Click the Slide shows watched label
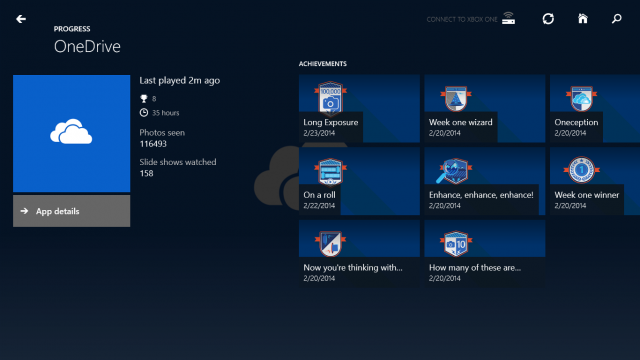Viewport: 640px width, 360px height. [178, 162]
